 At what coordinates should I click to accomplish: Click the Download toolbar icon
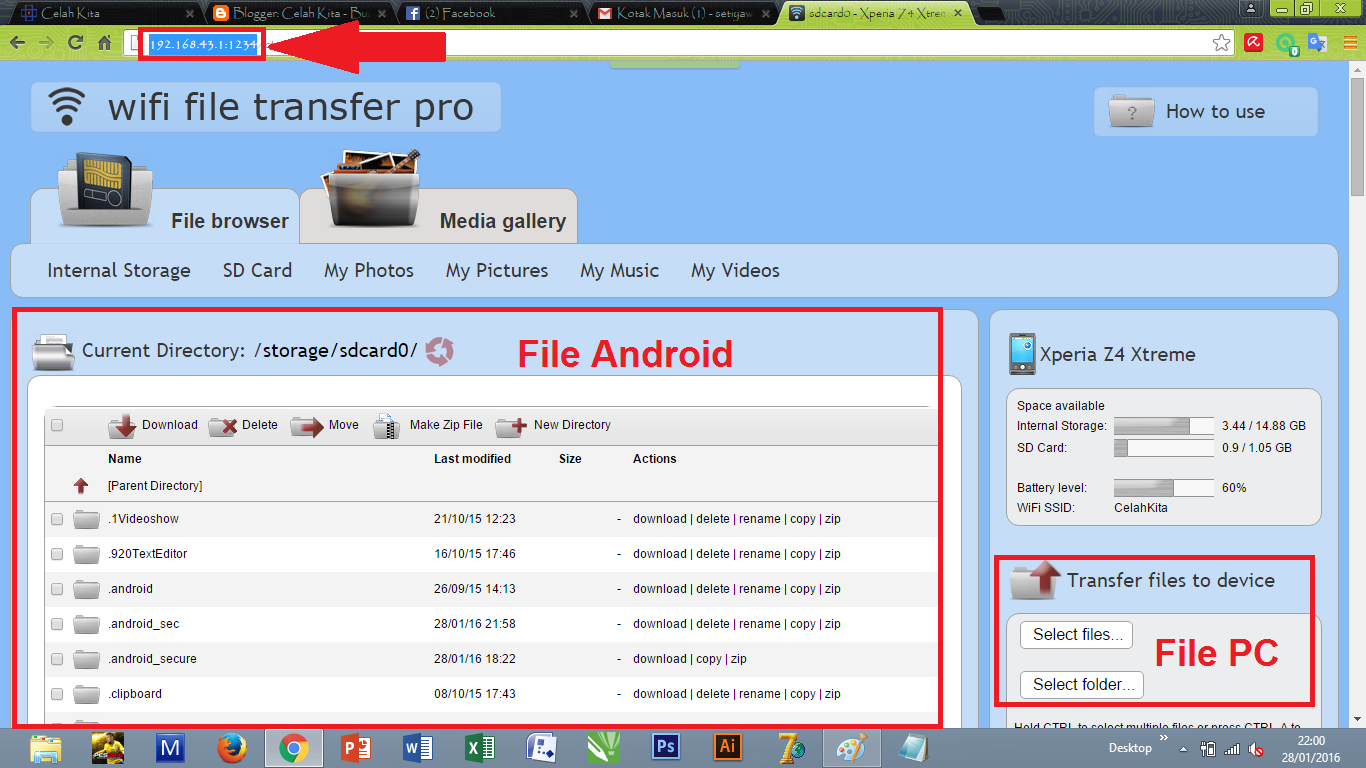tap(123, 426)
